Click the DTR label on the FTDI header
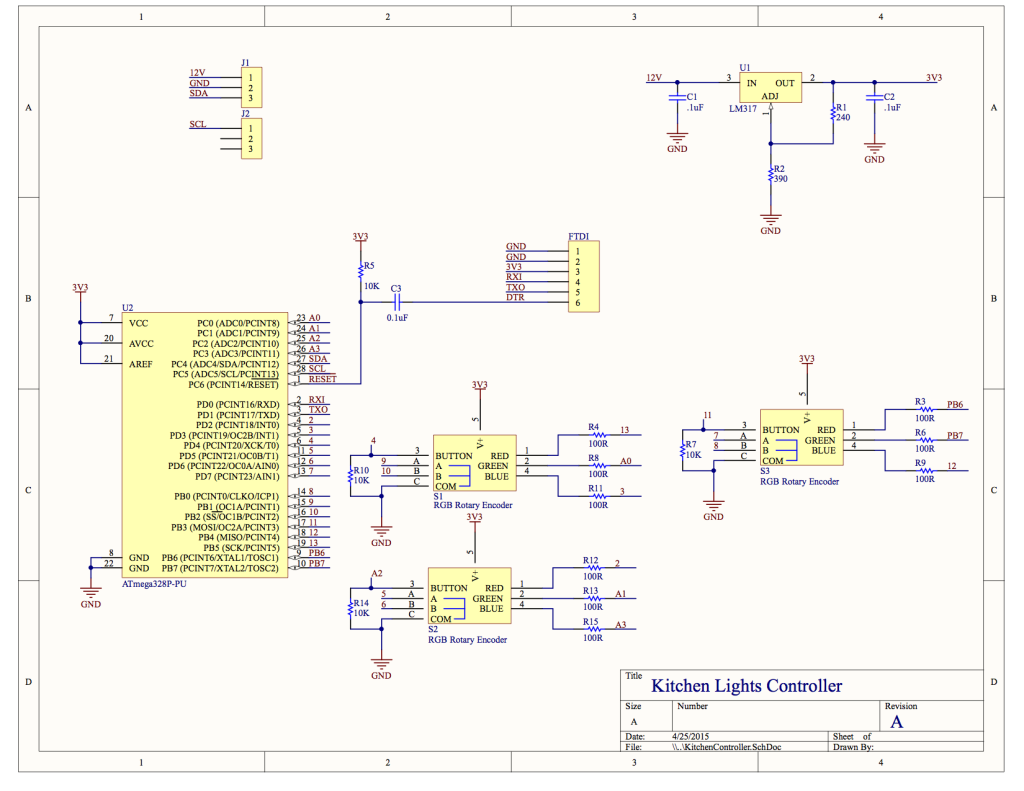Viewport: 1024px width, 791px height. 515,297
